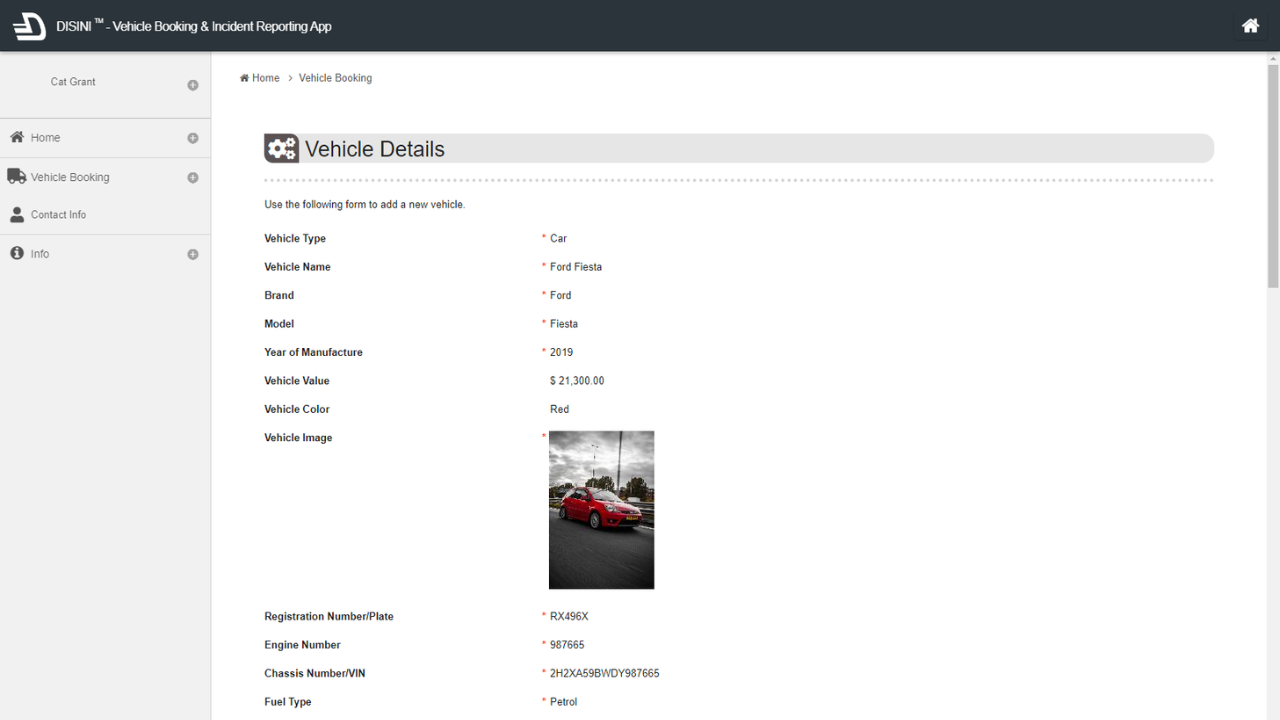Viewport: 1280px width, 720px height.
Task: Follow the Home breadcrumb link
Action: tap(266, 78)
